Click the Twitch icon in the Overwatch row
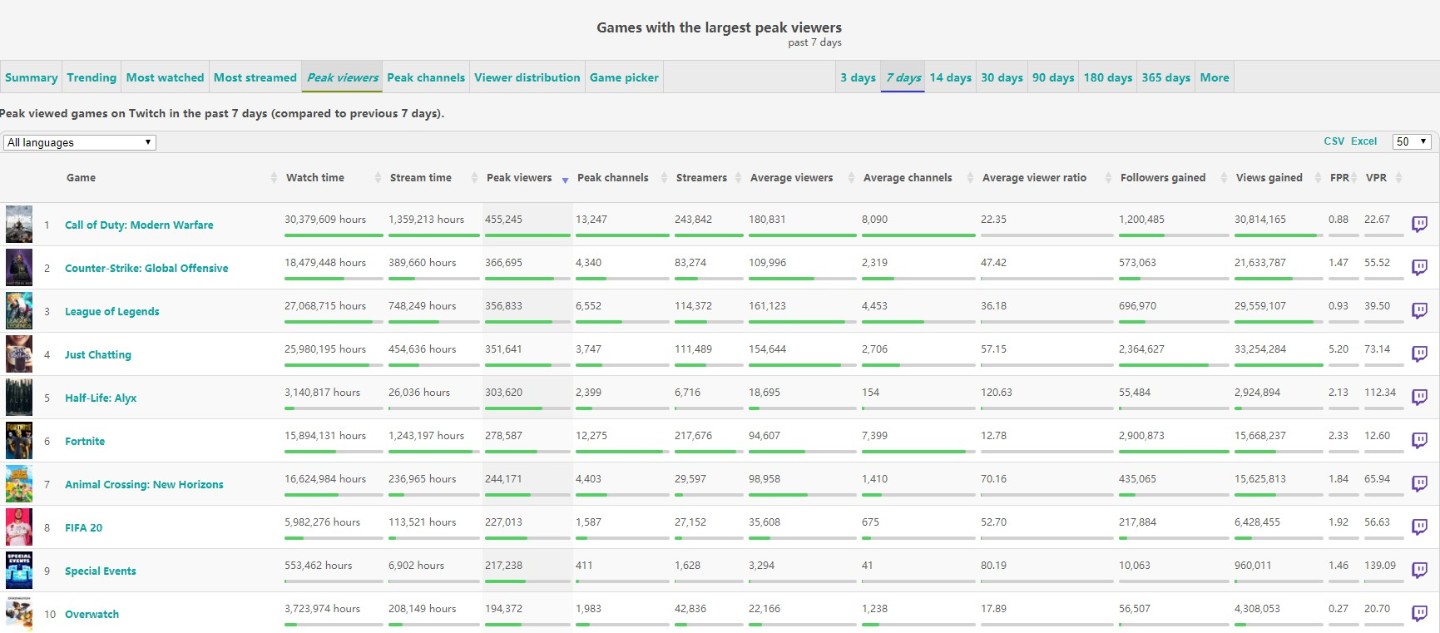Screen dimensions: 1440x633 point(1419,613)
